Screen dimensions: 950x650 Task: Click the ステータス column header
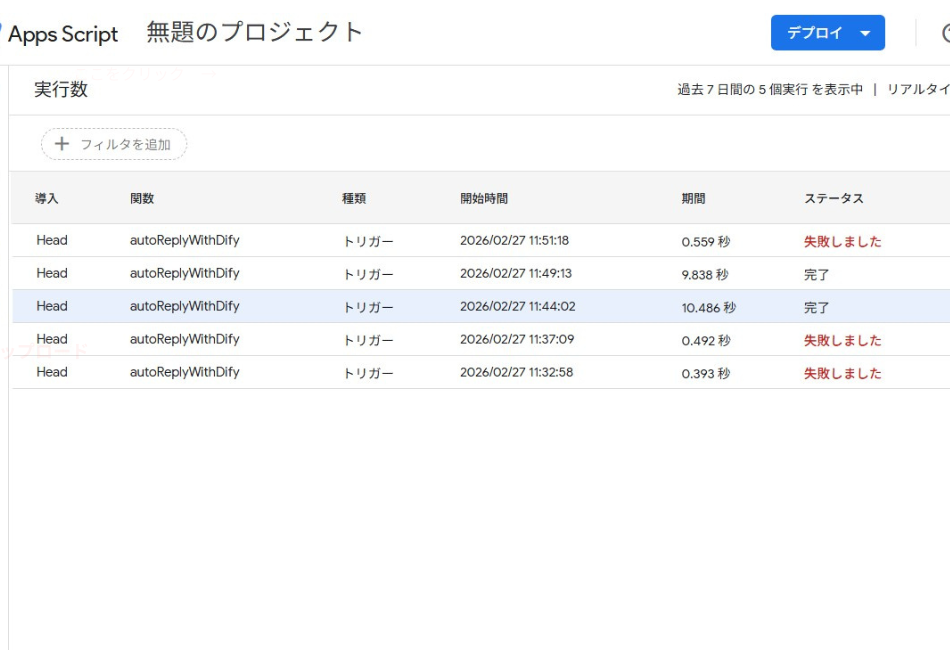point(833,199)
